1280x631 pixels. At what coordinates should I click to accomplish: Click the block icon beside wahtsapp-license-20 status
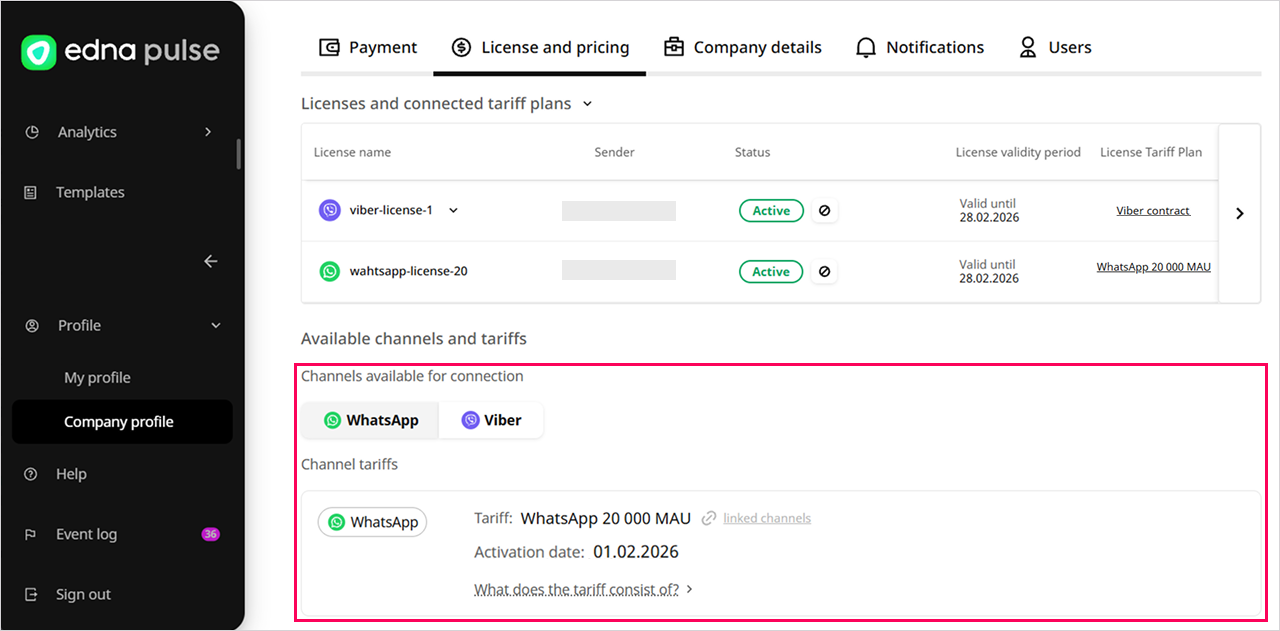(x=824, y=272)
